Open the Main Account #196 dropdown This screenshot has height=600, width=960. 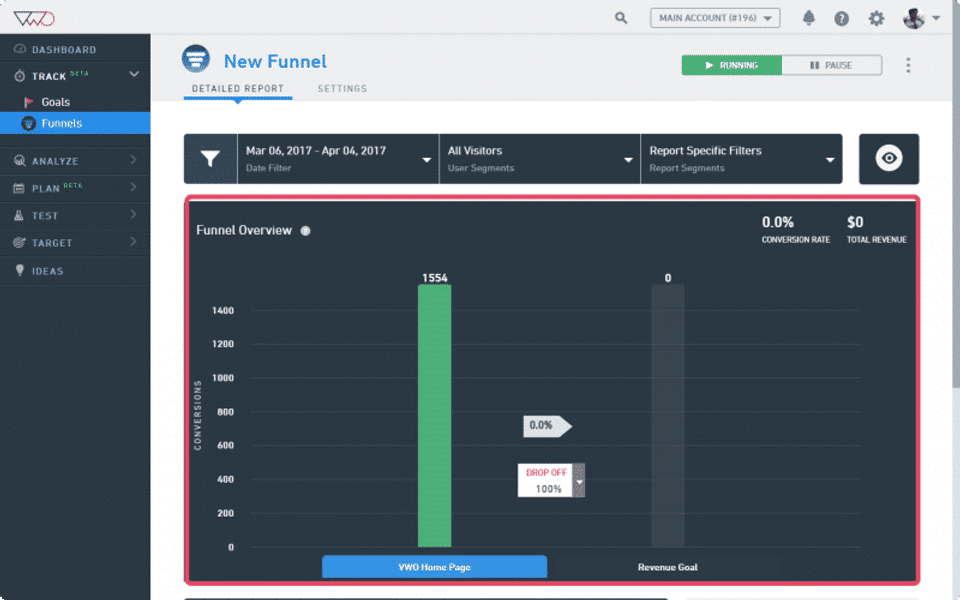coord(714,18)
